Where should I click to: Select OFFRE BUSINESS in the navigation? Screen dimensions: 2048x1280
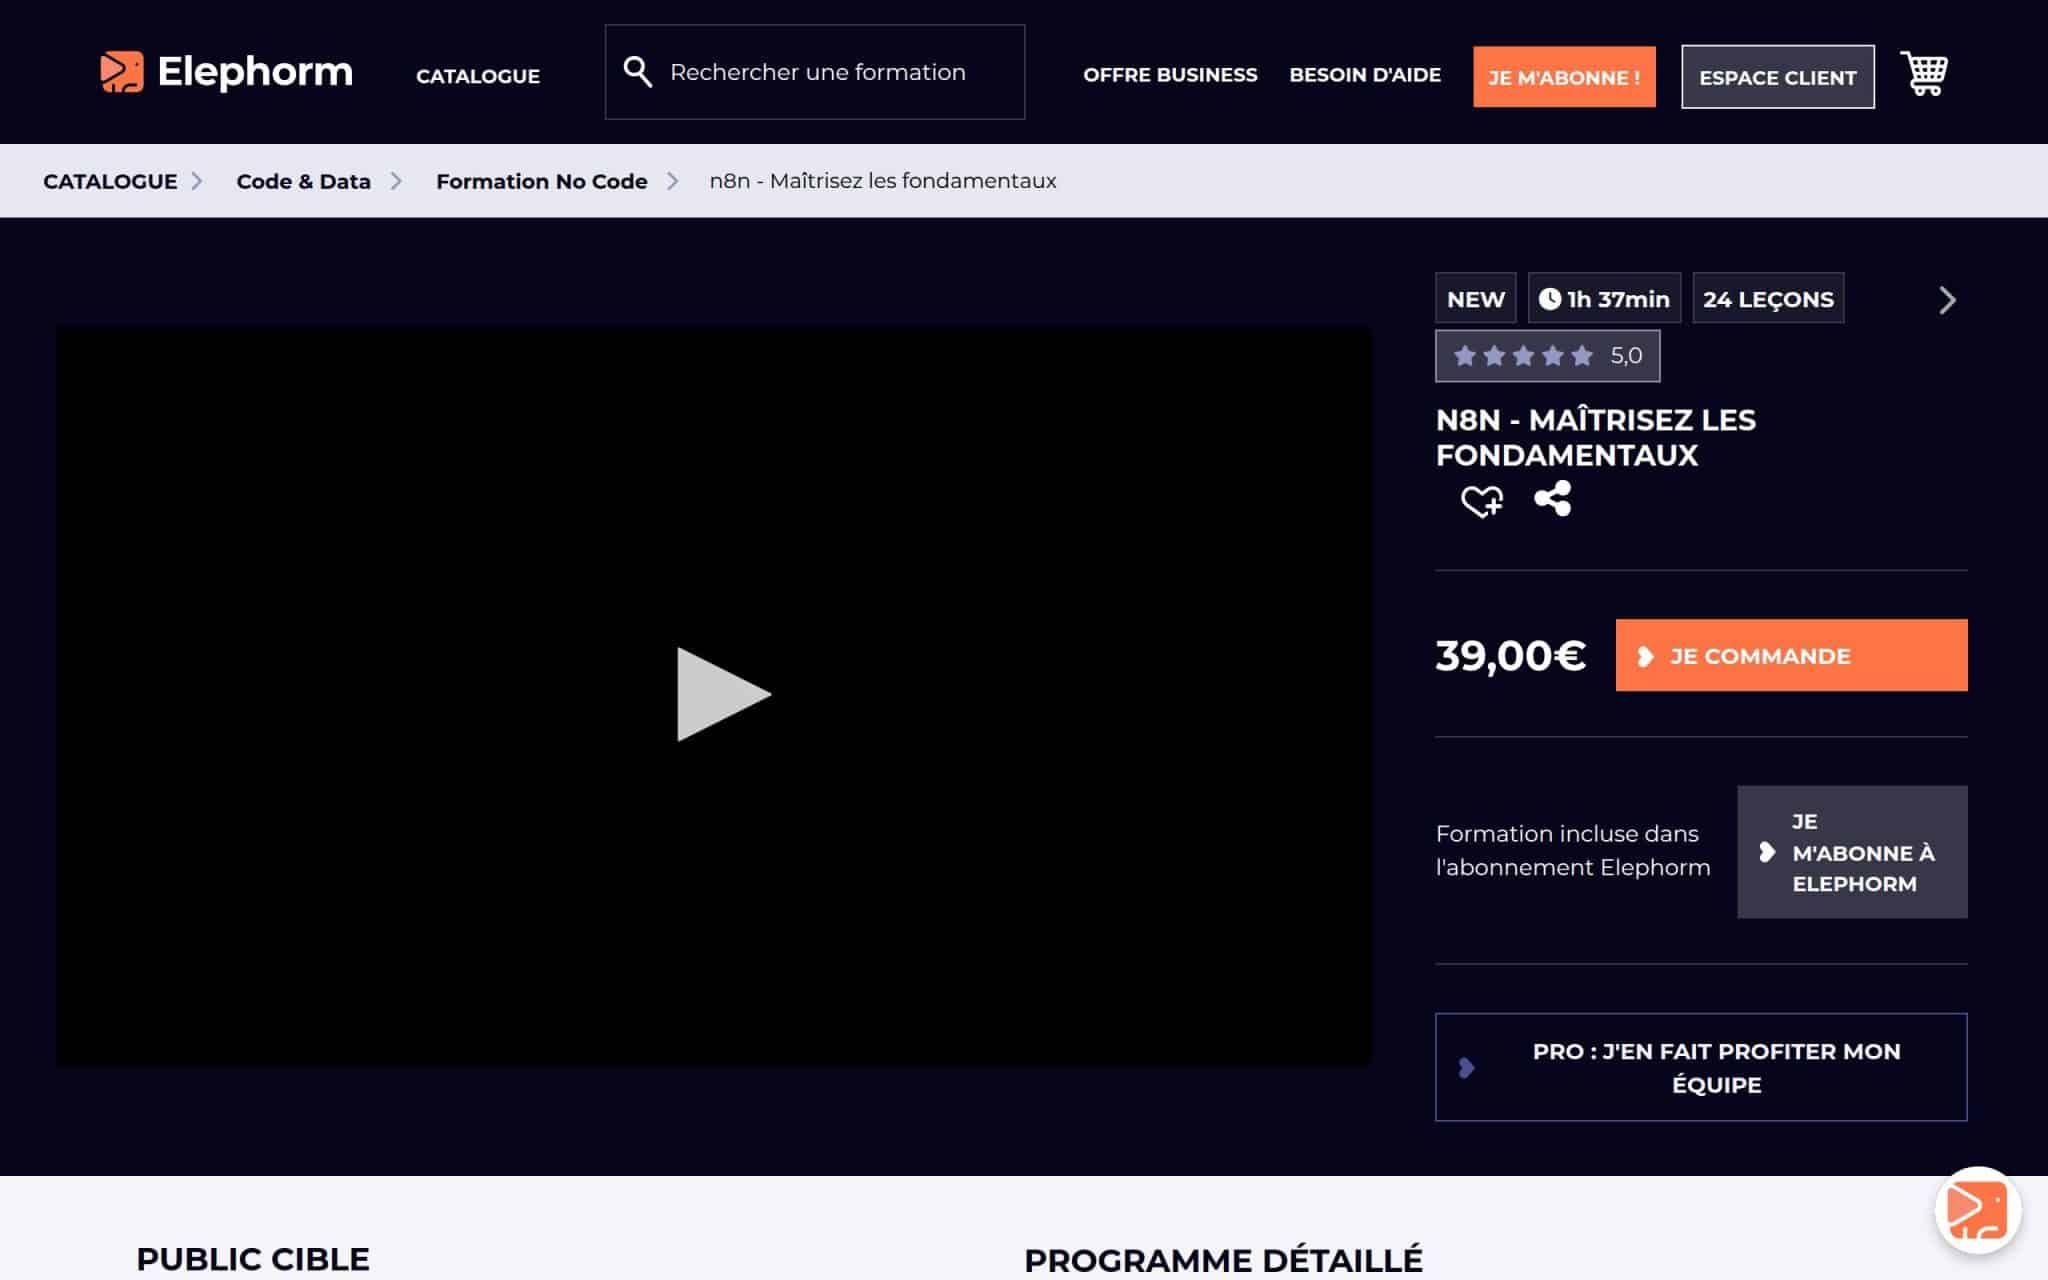coord(1170,75)
